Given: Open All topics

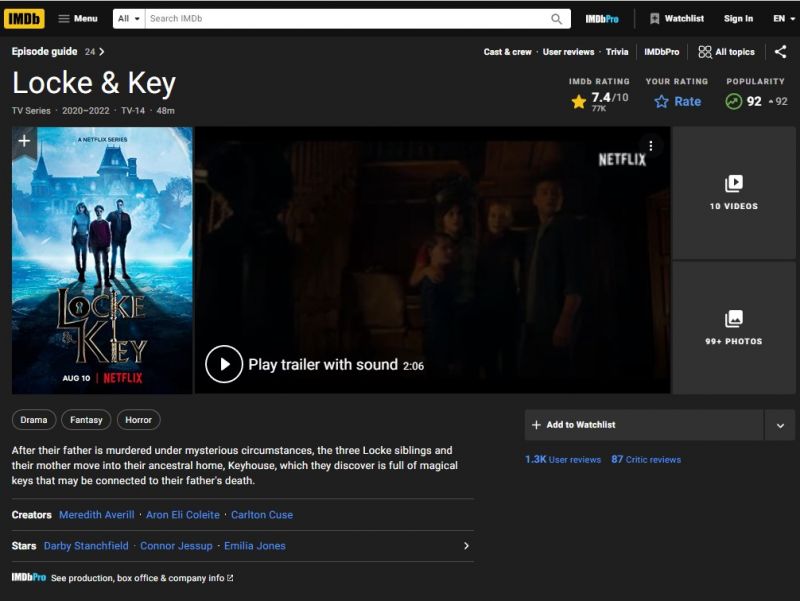Looking at the screenshot, I should click(727, 52).
